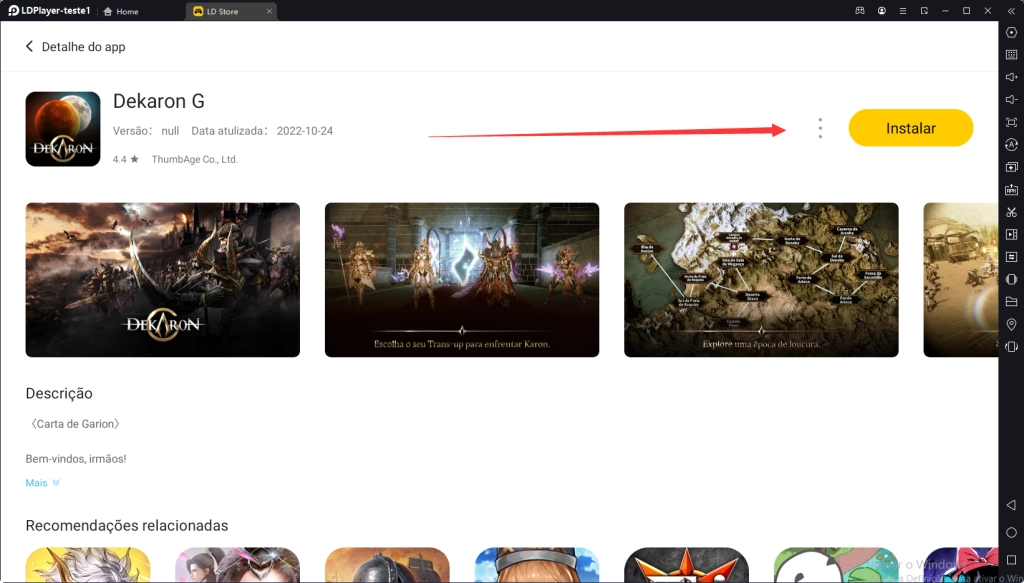Viewport: 1024px width, 583px height.
Task: Click the scissors screenshot icon
Action: [x=1011, y=212]
